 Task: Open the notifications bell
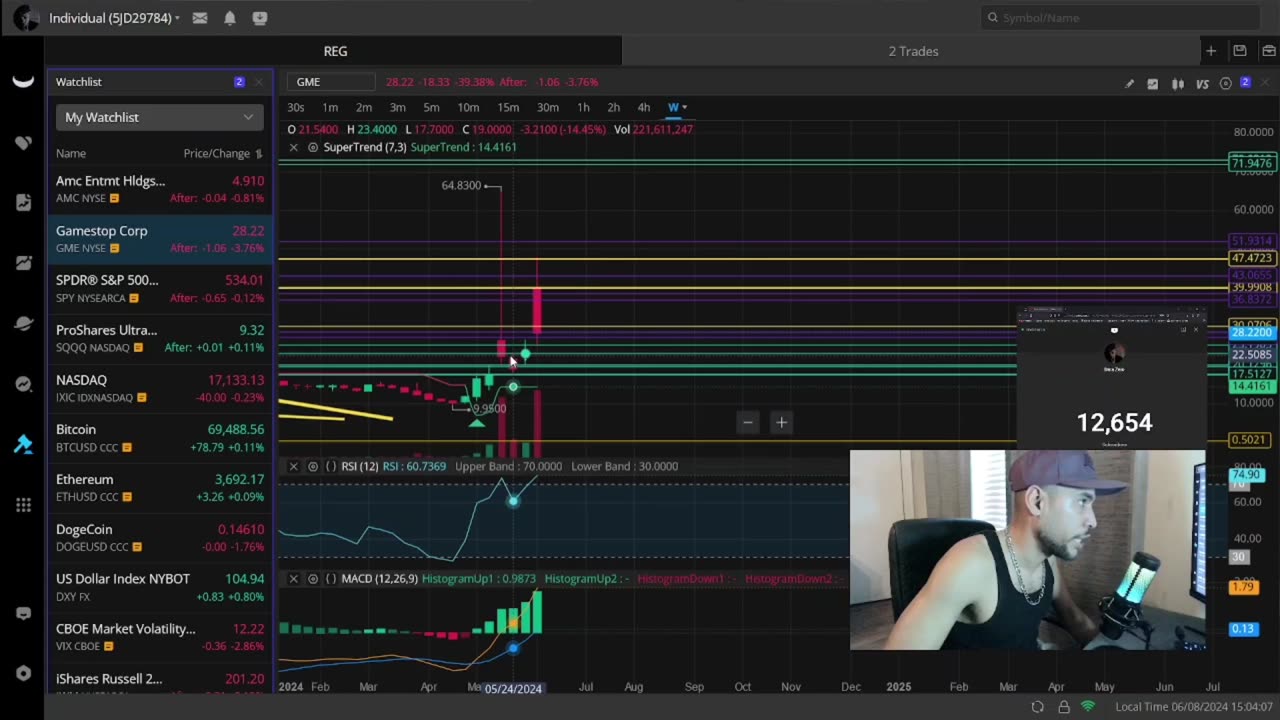point(230,18)
